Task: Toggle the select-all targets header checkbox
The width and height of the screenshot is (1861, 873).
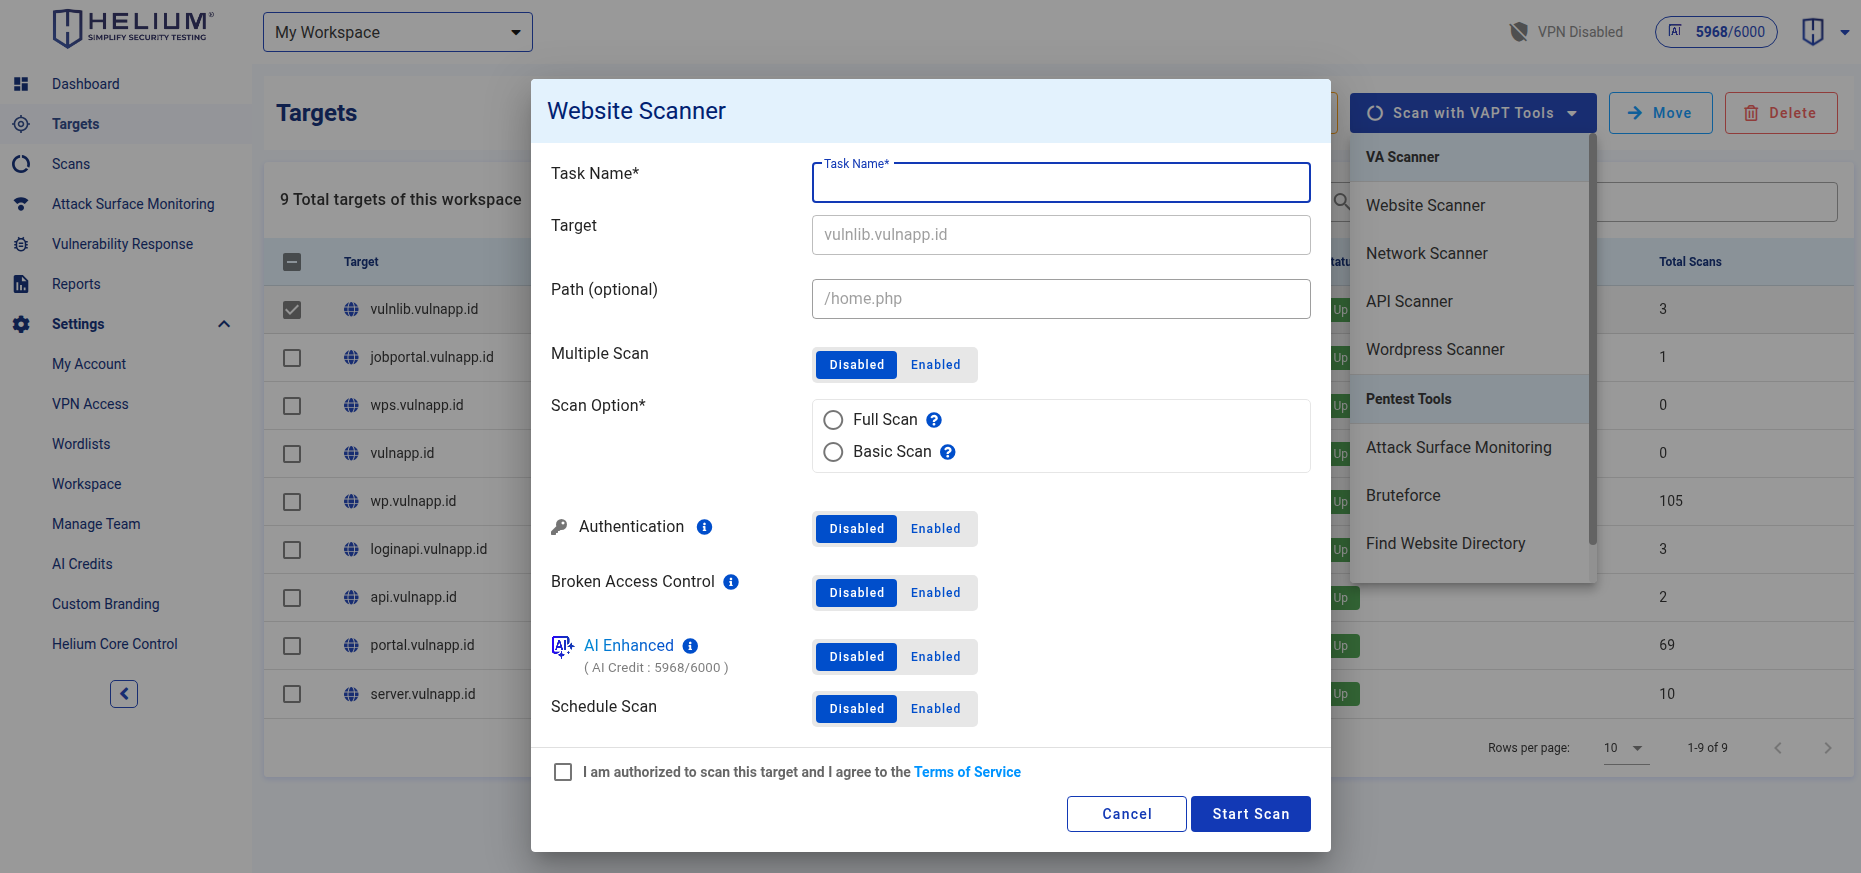Action: [292, 262]
